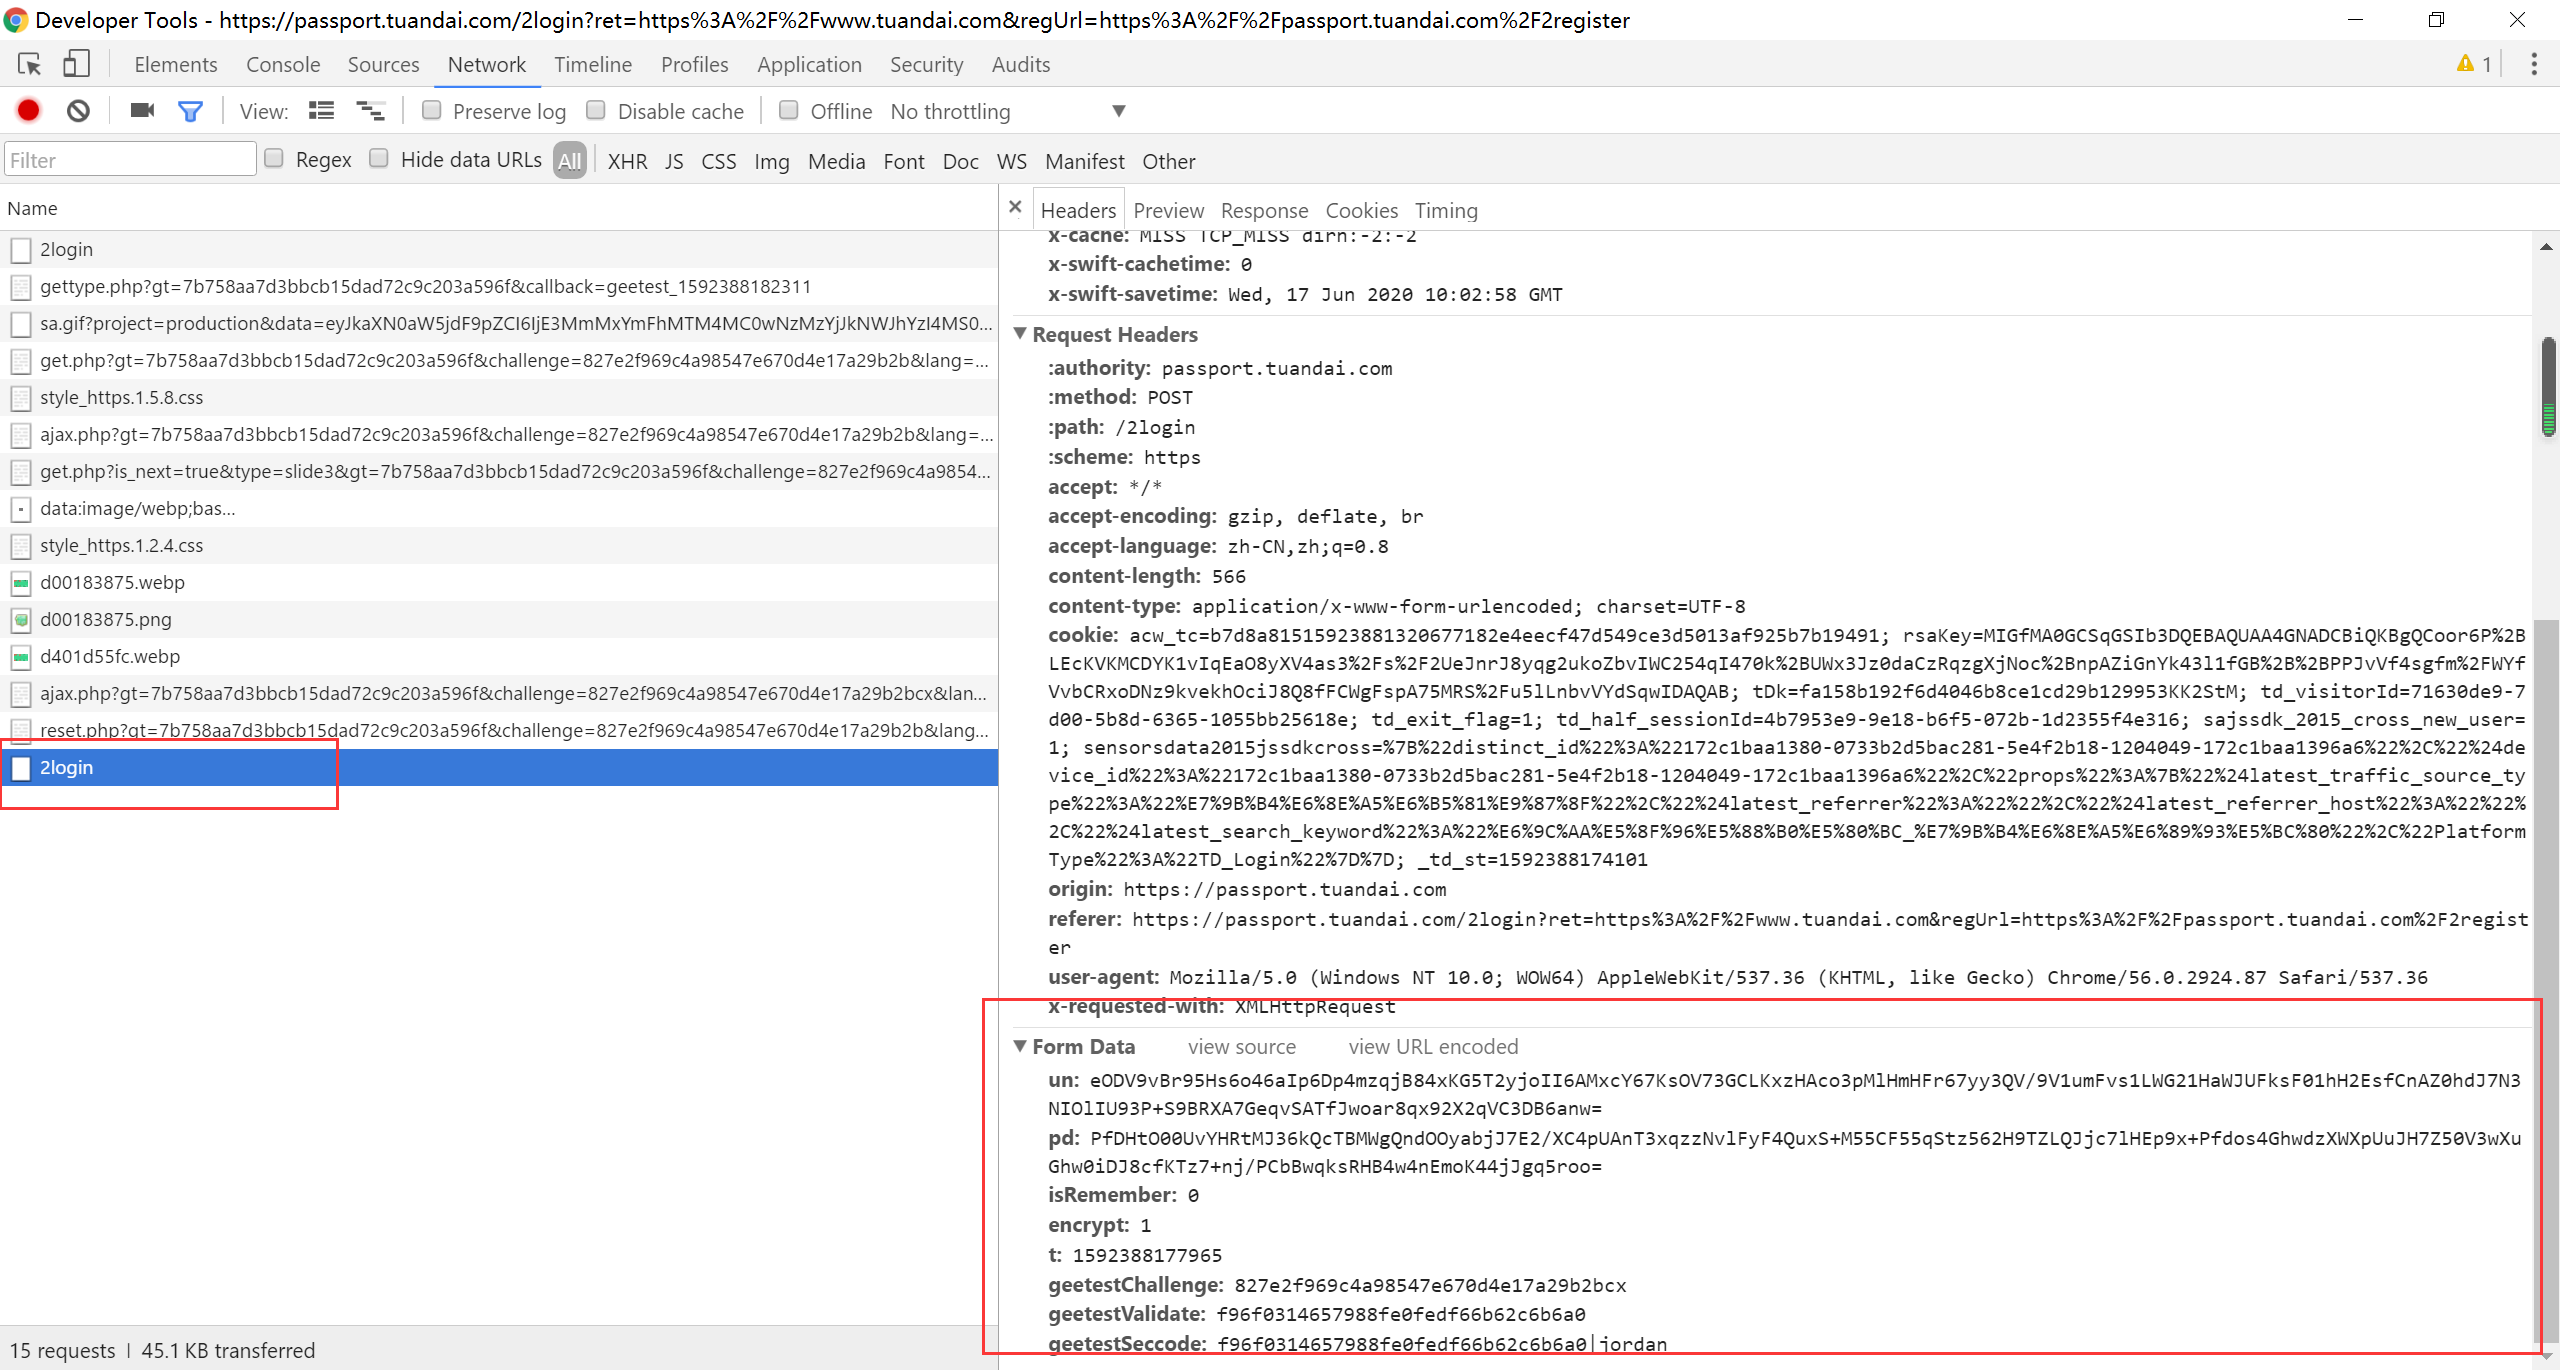Collapse the Request Headers section
Screen dimensions: 2560x1370
pyautogui.click(x=1020, y=334)
